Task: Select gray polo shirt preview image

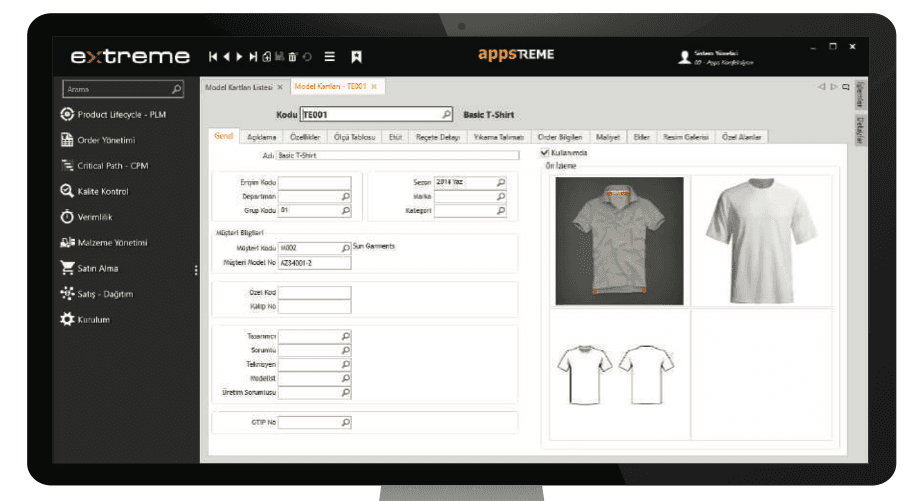Action: pos(619,241)
